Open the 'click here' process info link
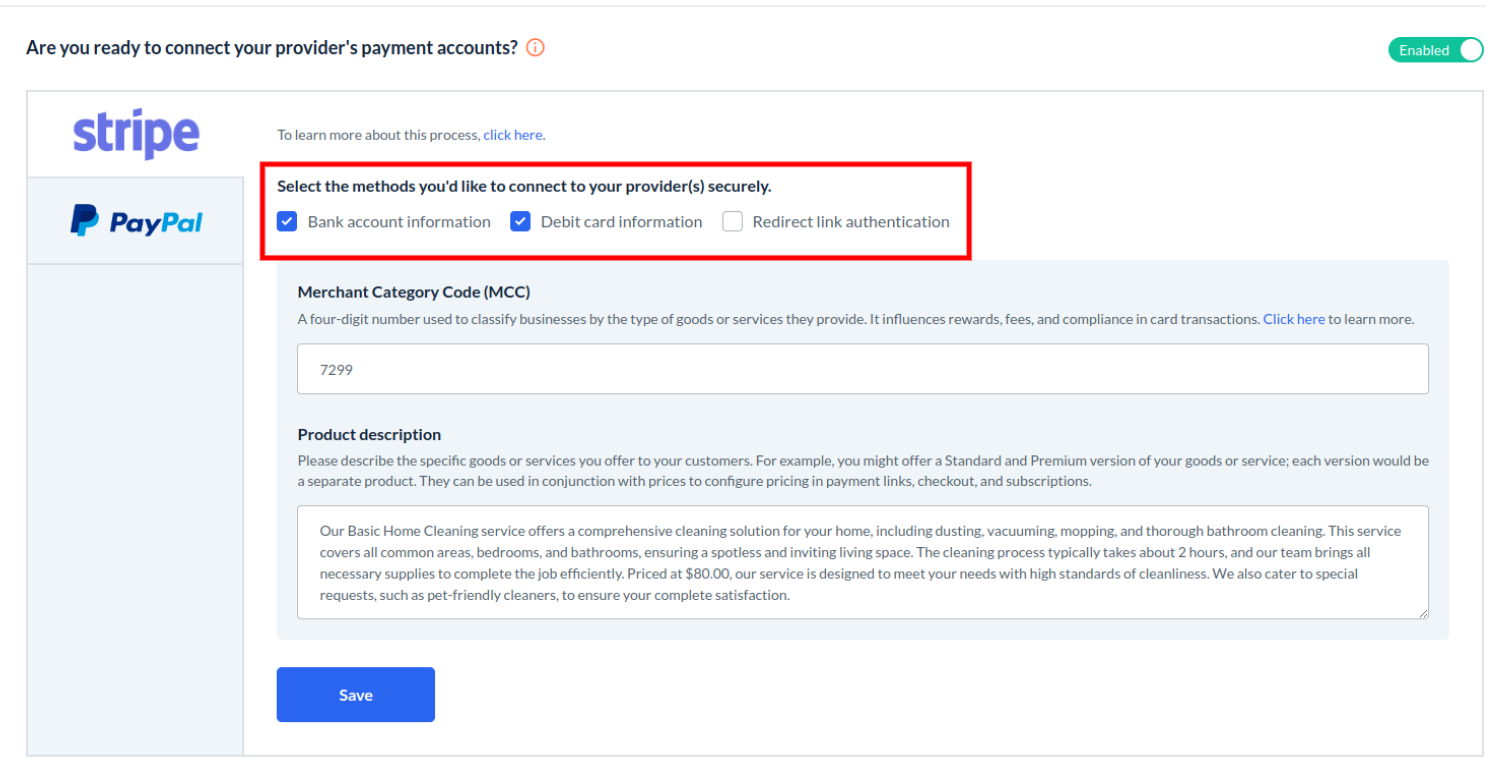 (514, 135)
